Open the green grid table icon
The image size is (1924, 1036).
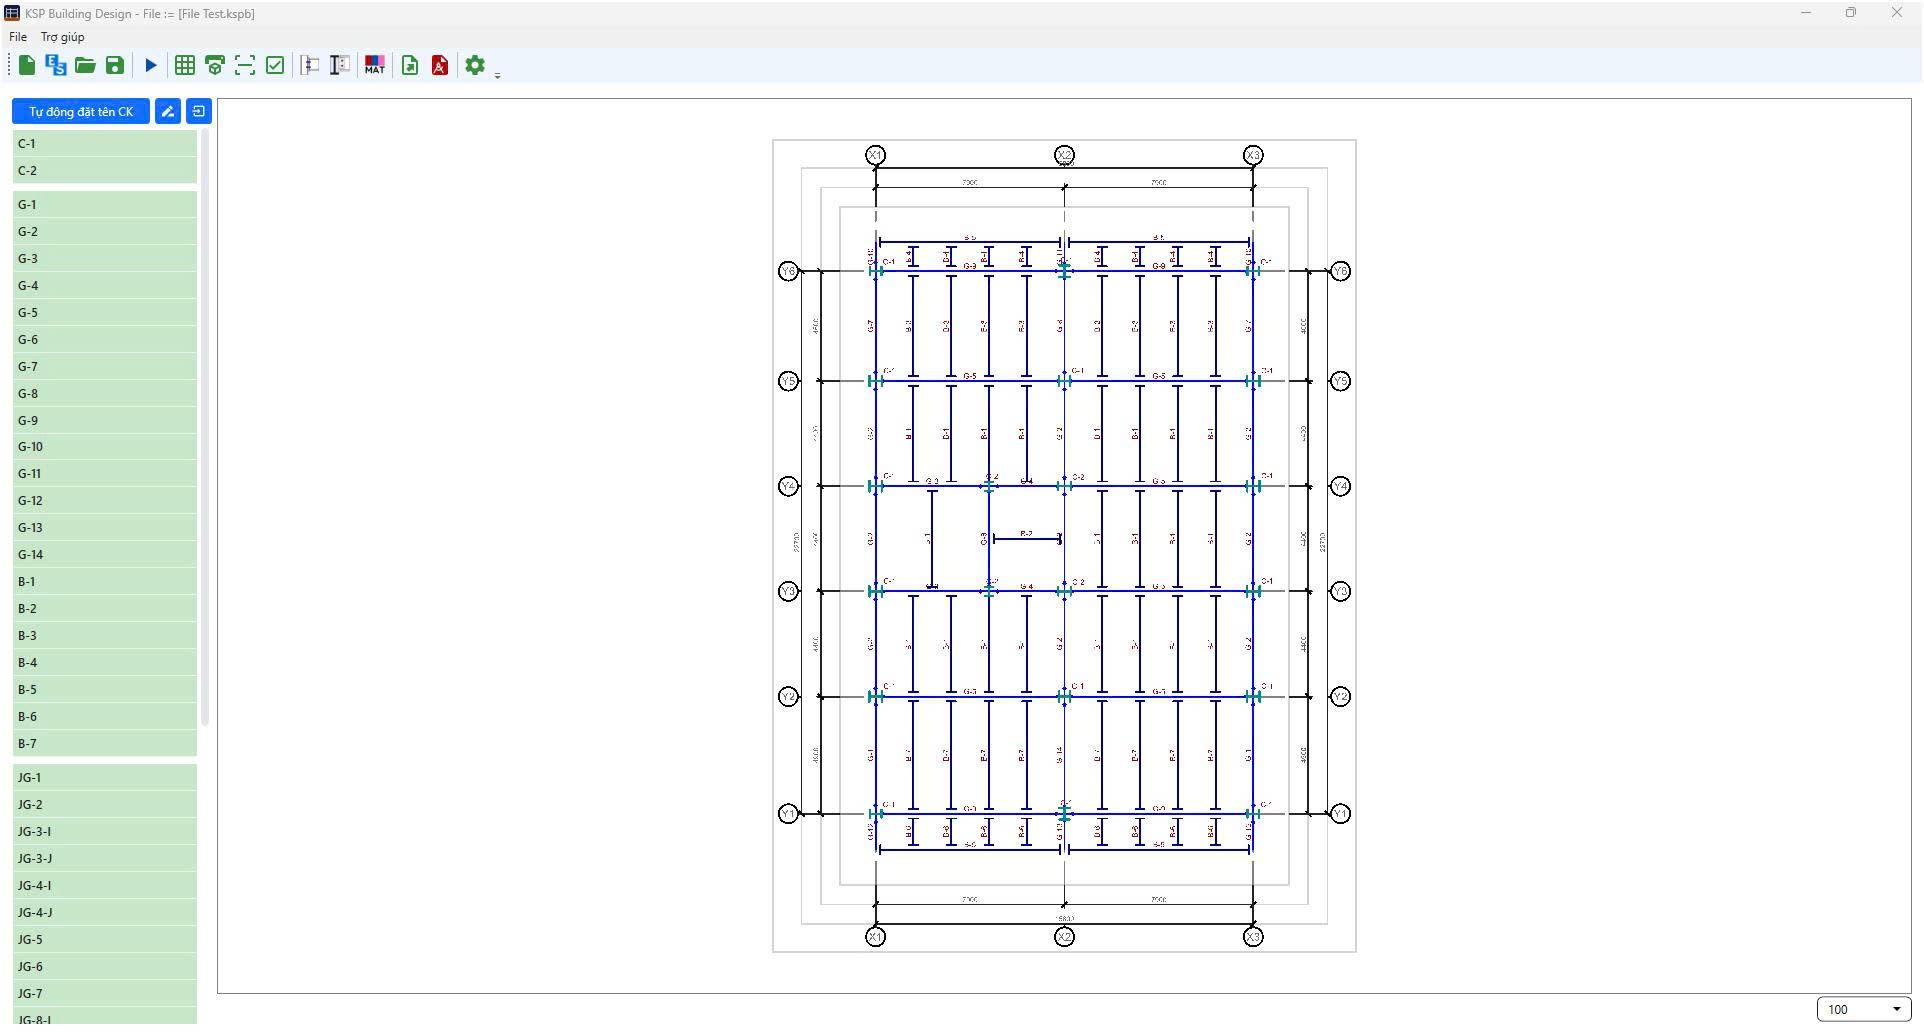pyautogui.click(x=185, y=66)
